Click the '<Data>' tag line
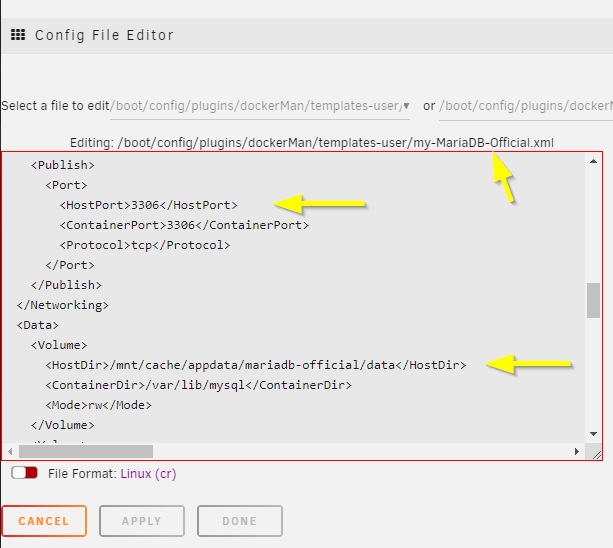Viewport: 613px width, 548px height. click(x=38, y=325)
